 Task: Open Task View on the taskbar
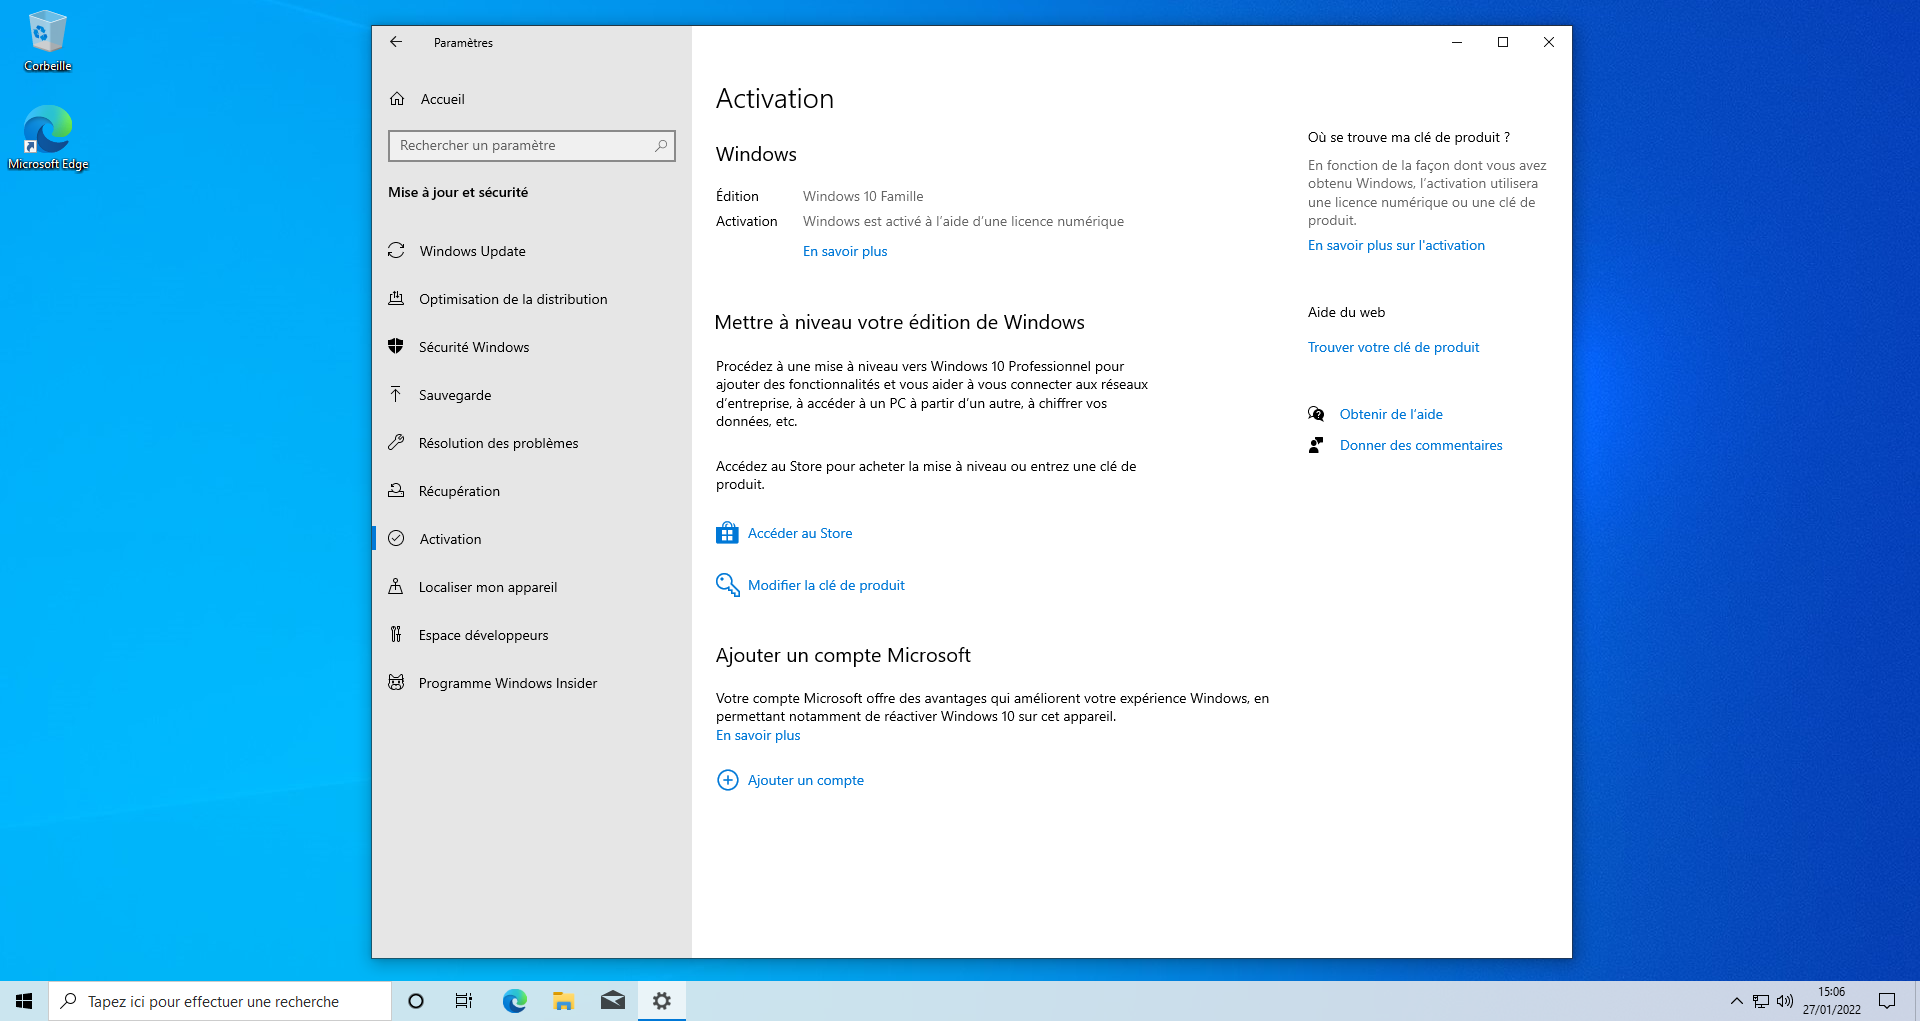coord(464,1001)
